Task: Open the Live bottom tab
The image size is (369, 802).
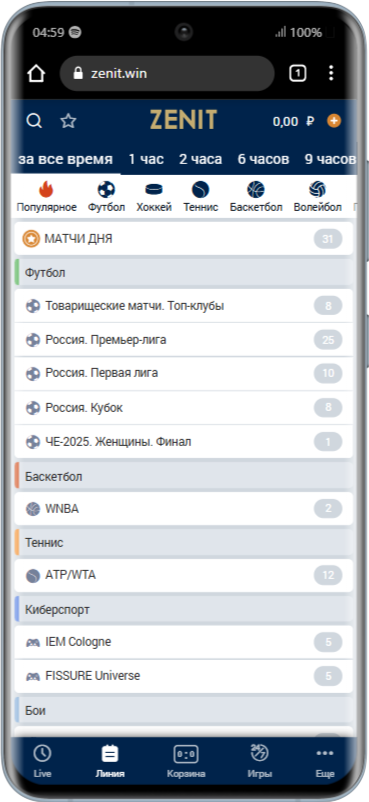Action: click(x=42, y=761)
